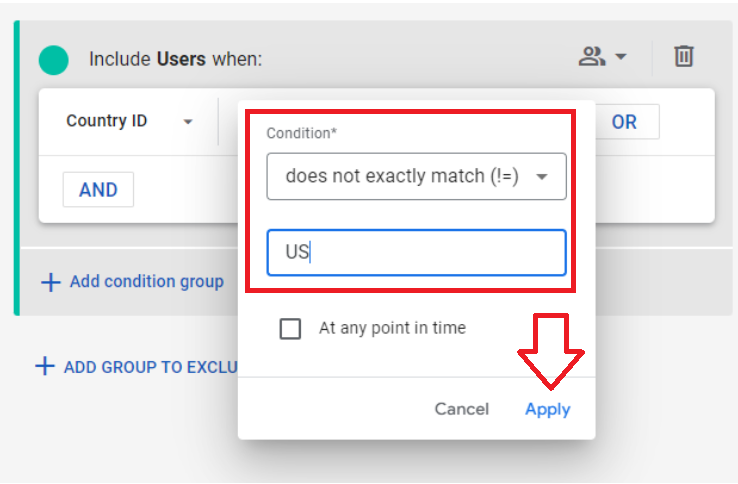Click the Apply button
This screenshot has width=738, height=484.
(547, 409)
